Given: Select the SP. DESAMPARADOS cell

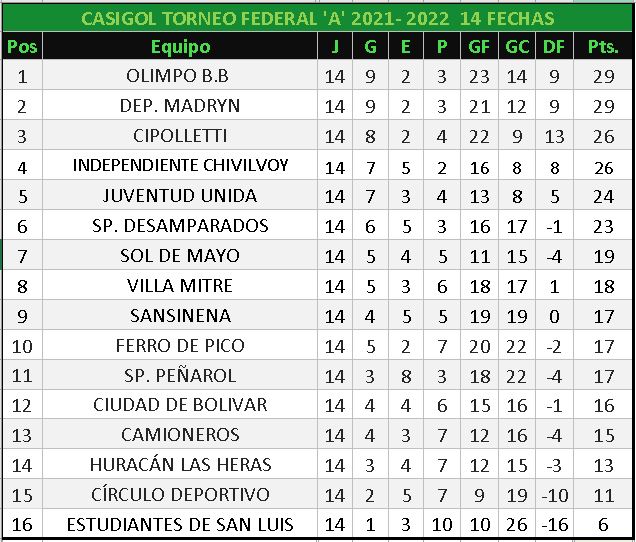Looking at the screenshot, I should [x=180, y=226].
